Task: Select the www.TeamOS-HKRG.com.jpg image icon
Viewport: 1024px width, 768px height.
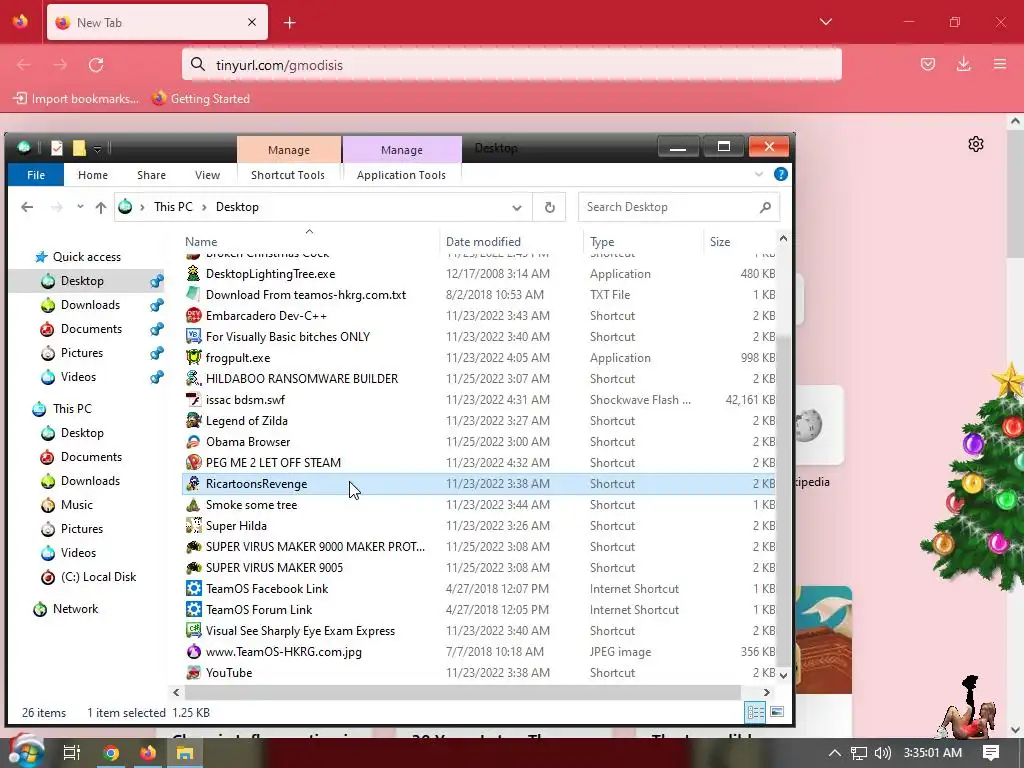Action: pos(193,652)
